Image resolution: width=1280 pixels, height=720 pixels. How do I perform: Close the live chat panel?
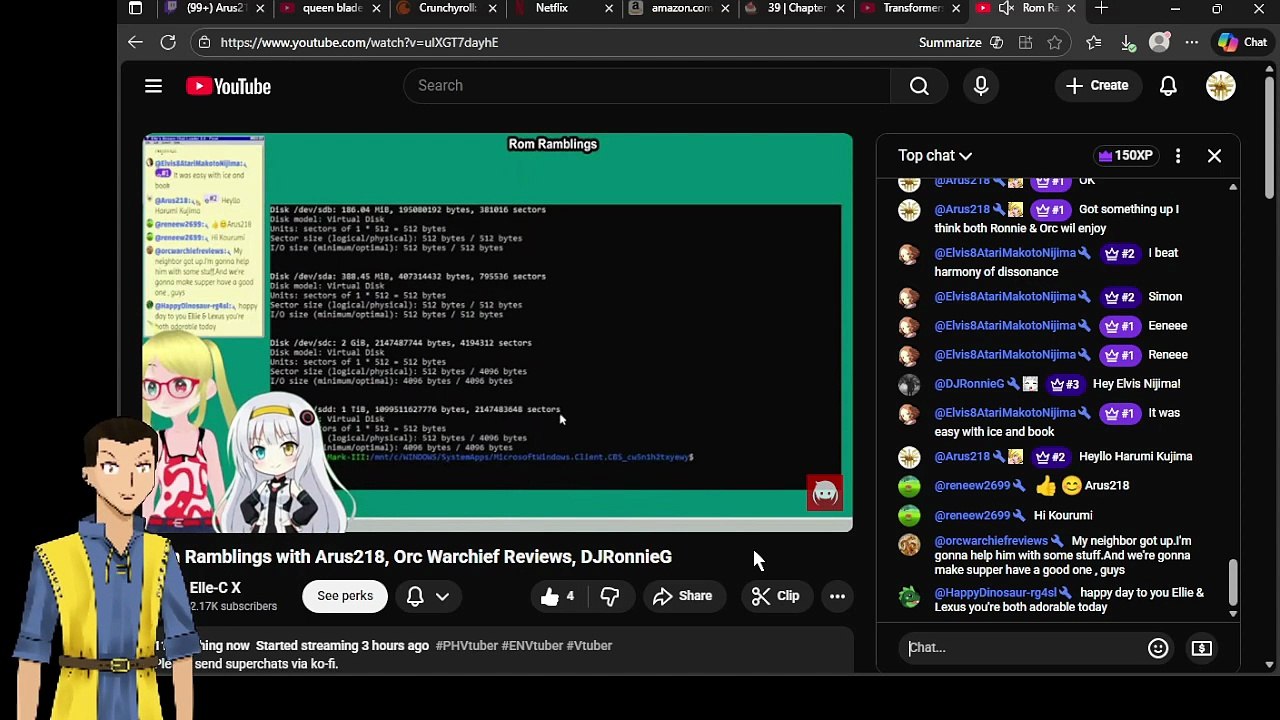coord(1214,156)
